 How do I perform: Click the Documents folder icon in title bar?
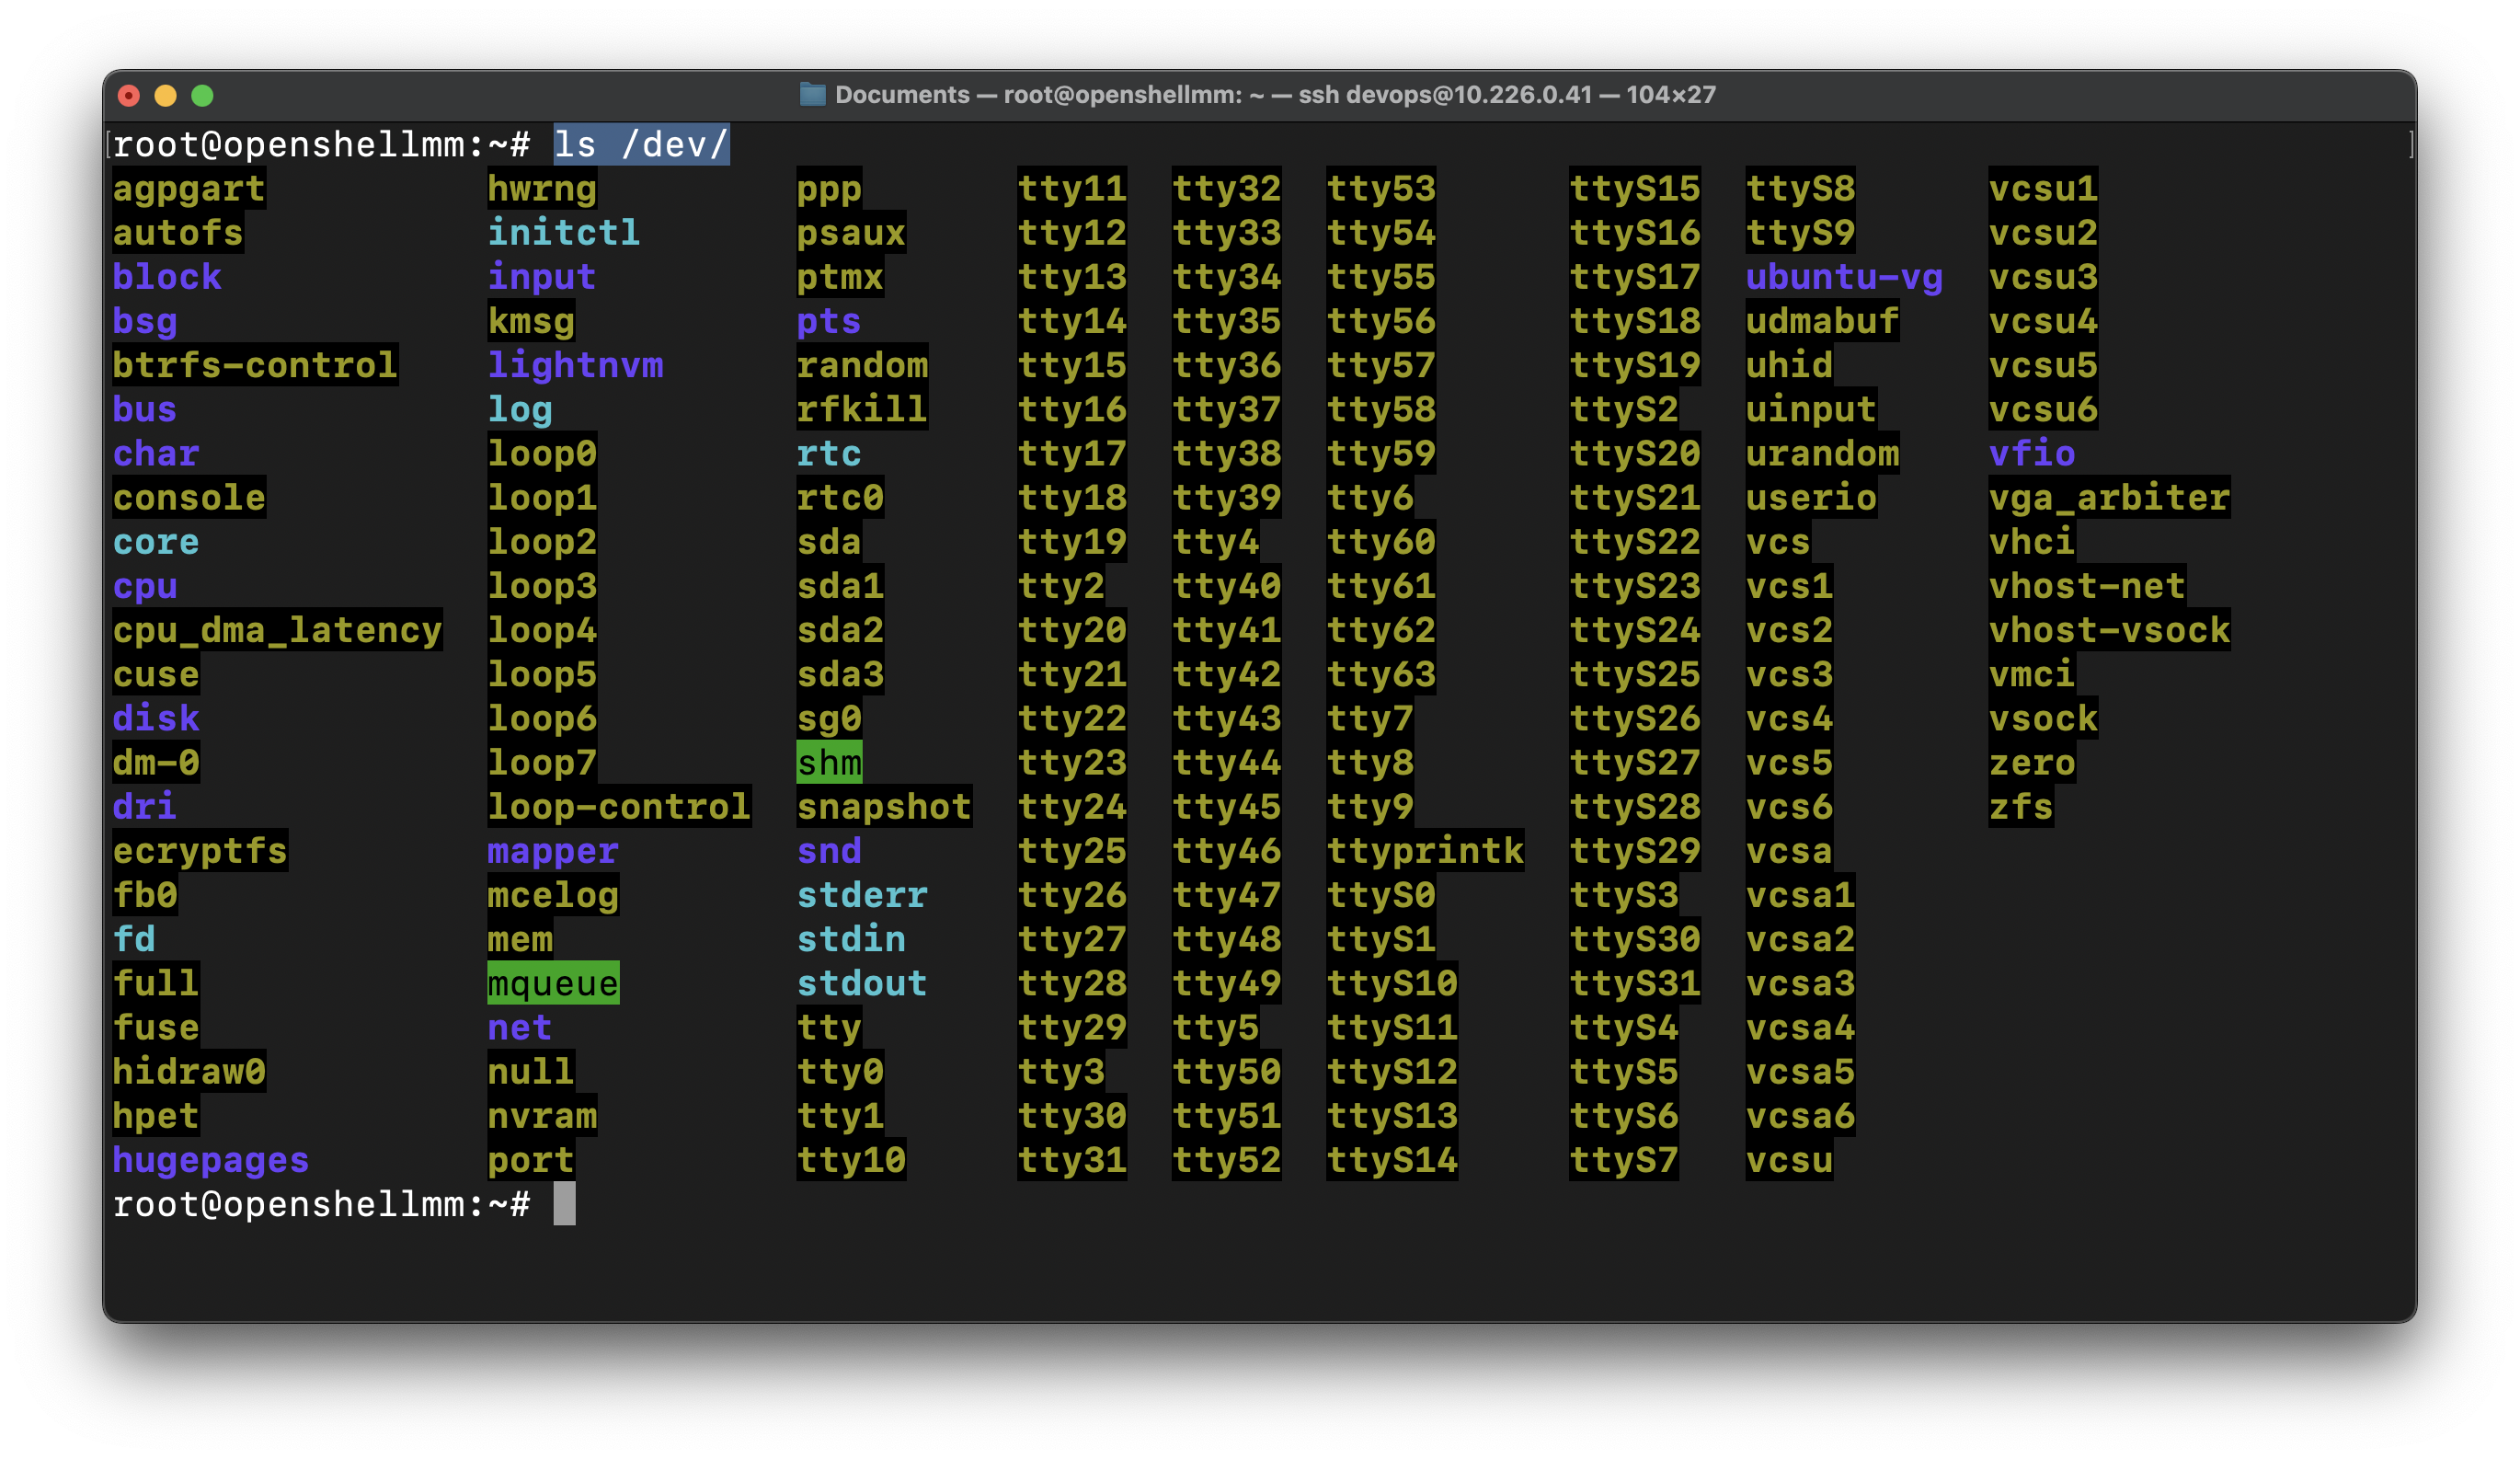click(812, 95)
